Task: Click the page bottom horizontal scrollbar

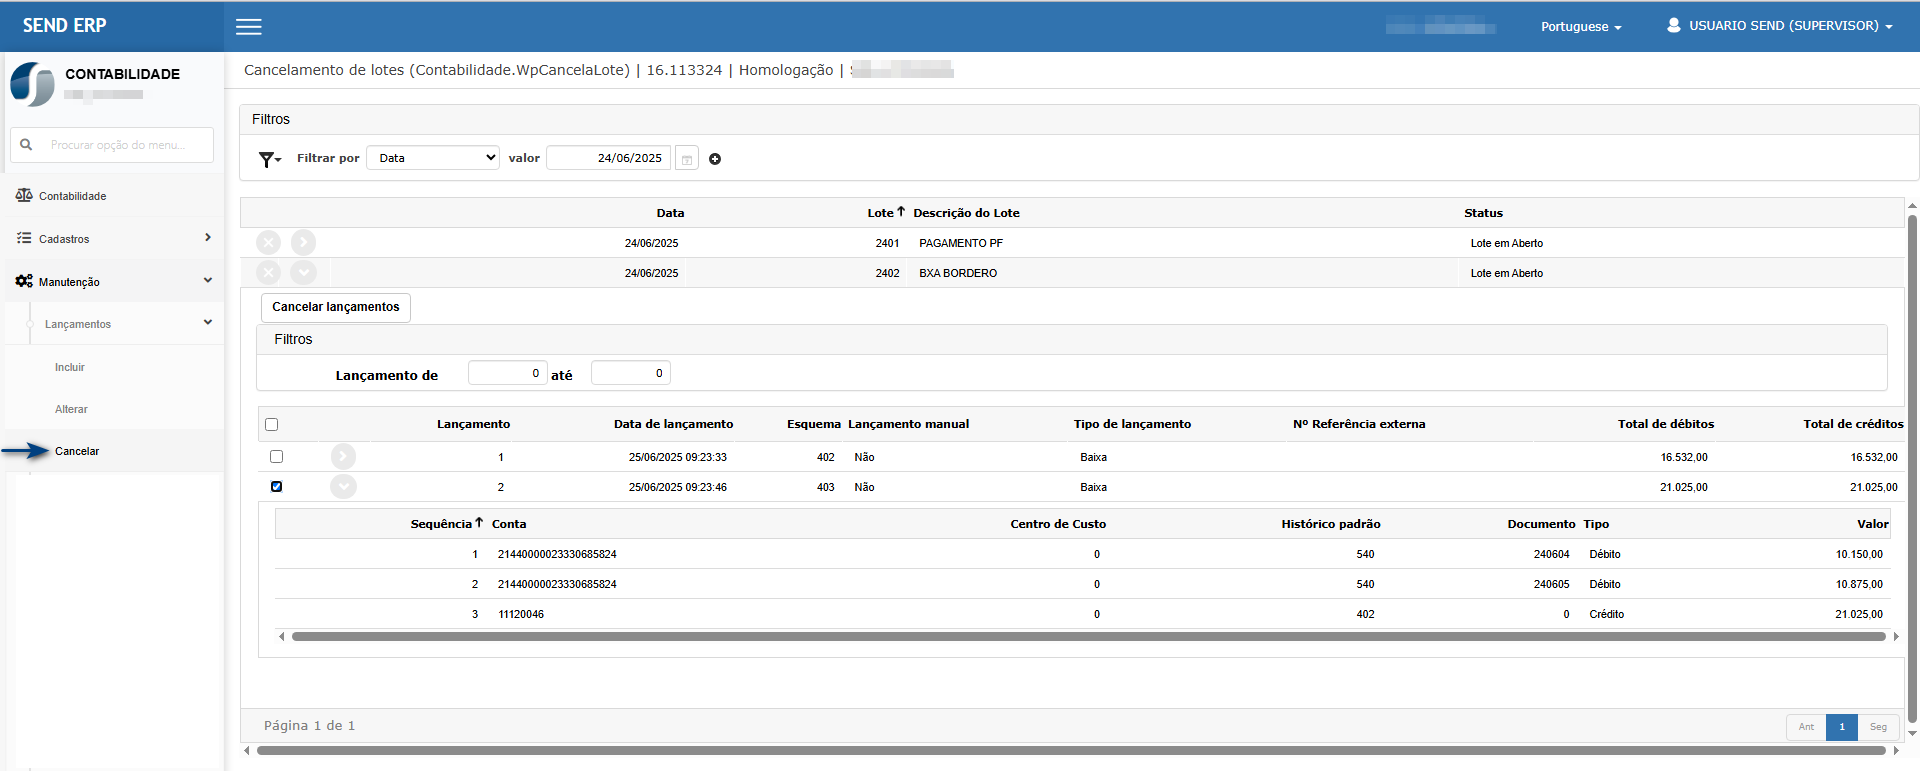Action: click(1072, 750)
